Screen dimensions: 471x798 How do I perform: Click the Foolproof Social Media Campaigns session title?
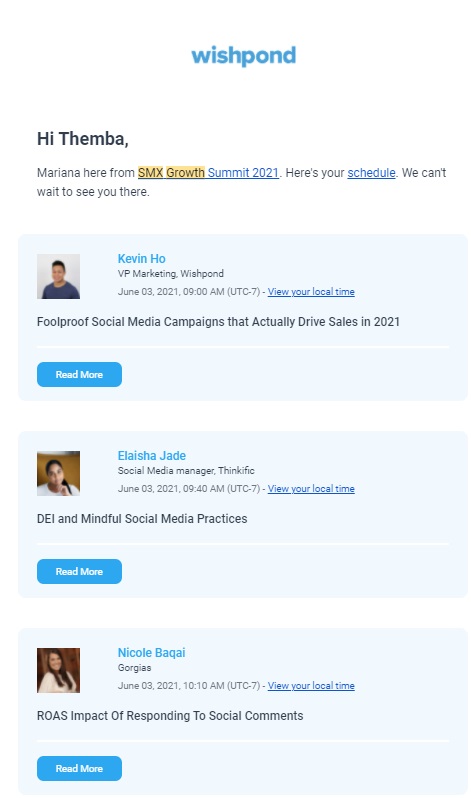click(218, 322)
